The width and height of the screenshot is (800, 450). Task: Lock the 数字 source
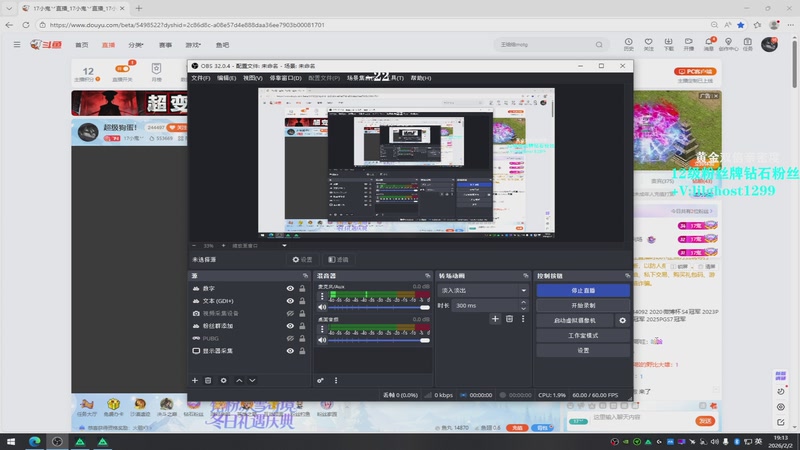(302, 288)
